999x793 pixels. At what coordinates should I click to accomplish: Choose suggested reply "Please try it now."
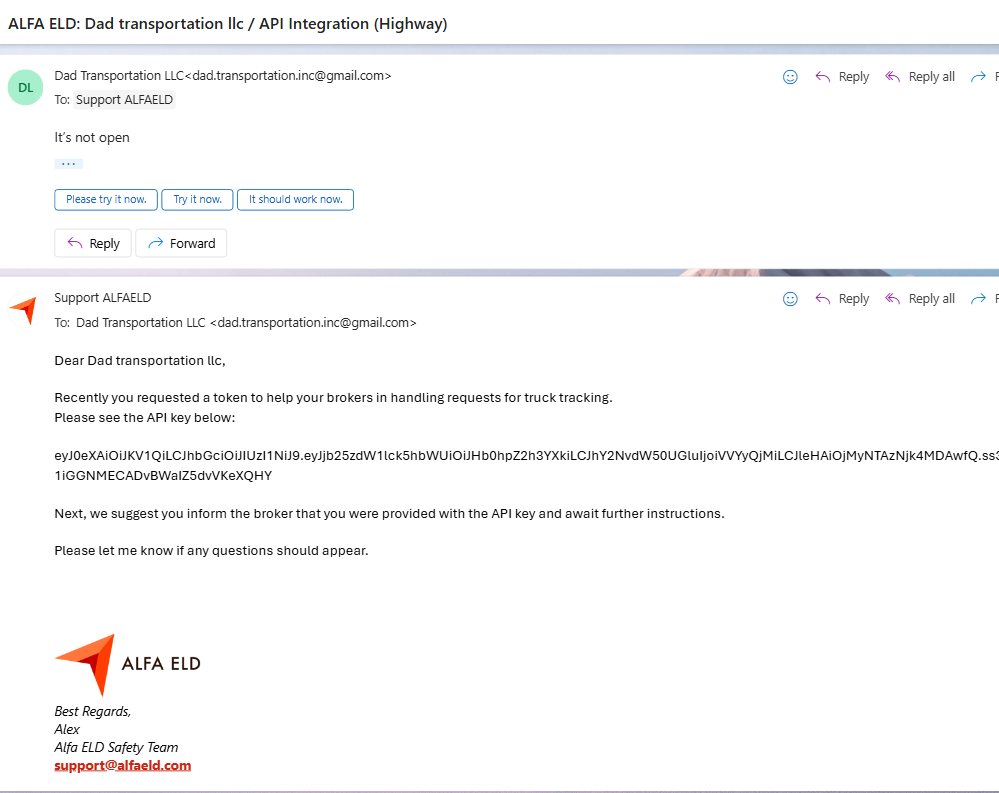106,199
